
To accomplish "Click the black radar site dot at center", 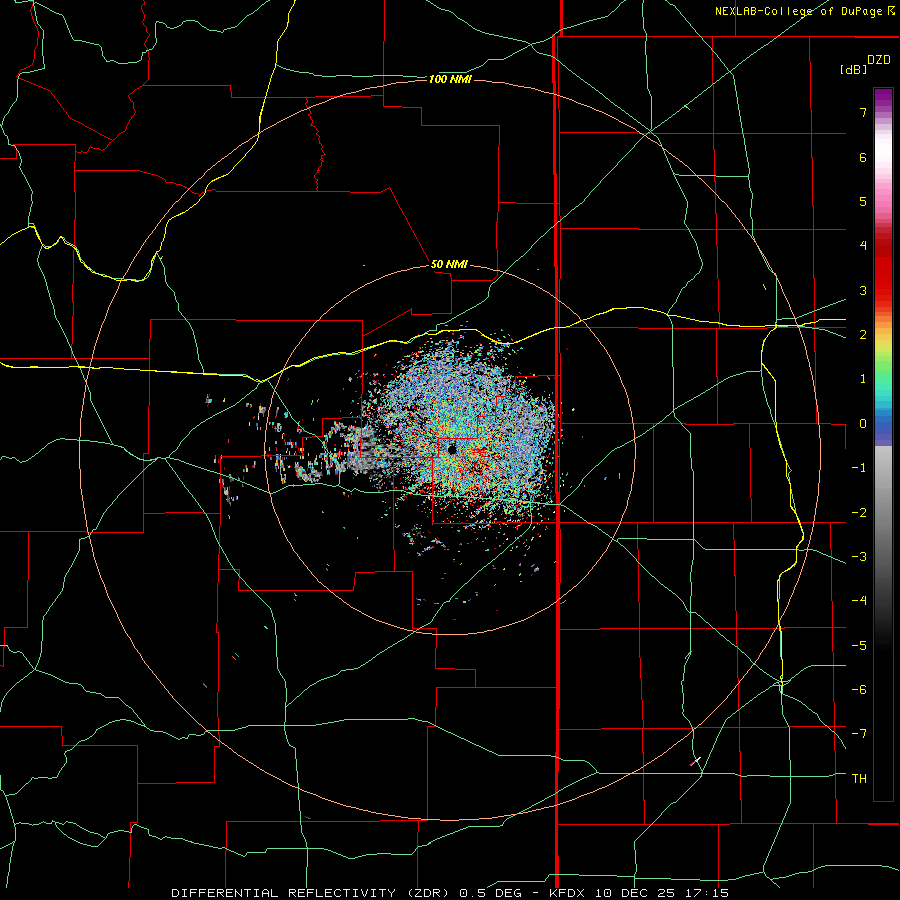I will coord(452,449).
